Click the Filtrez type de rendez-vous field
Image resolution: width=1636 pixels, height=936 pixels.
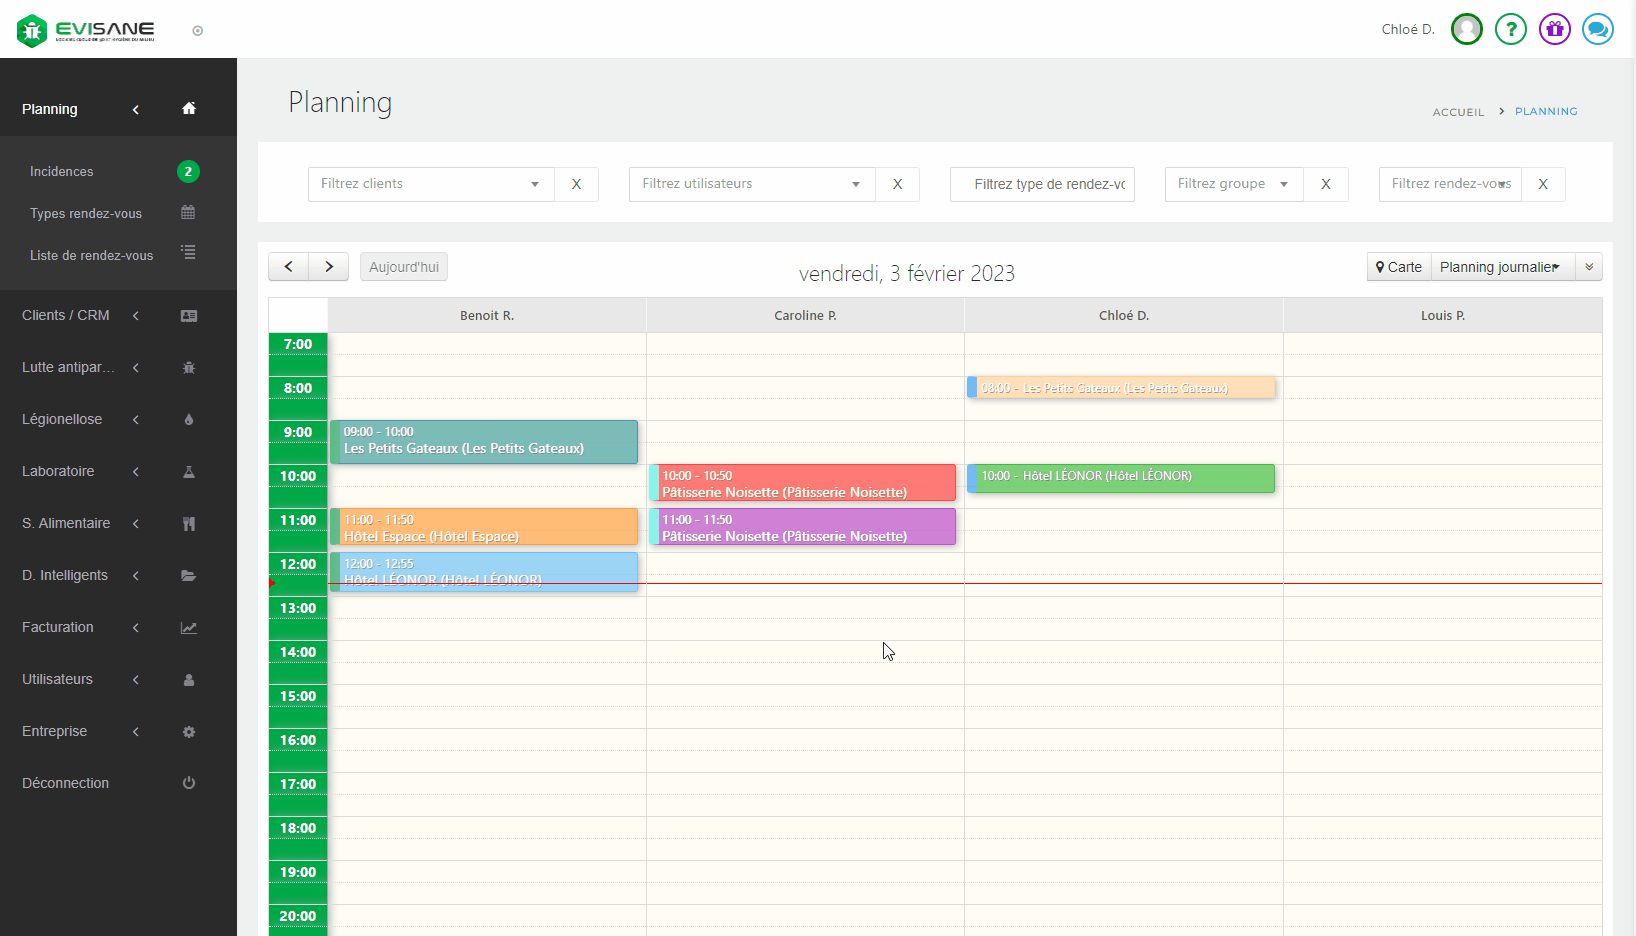pos(1042,184)
